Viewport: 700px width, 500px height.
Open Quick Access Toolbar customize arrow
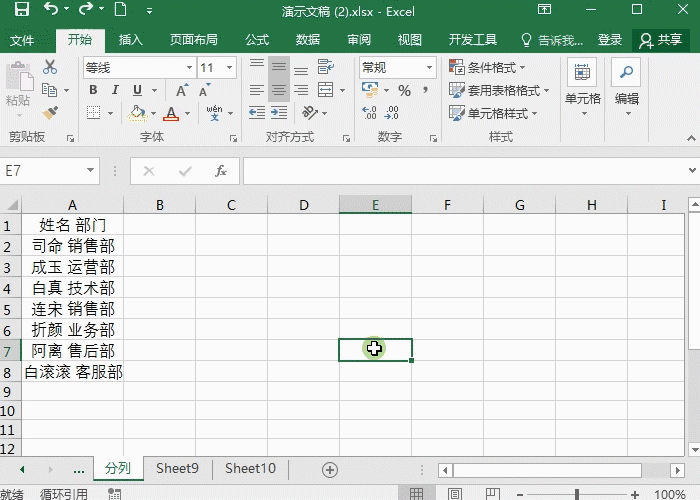(149, 11)
